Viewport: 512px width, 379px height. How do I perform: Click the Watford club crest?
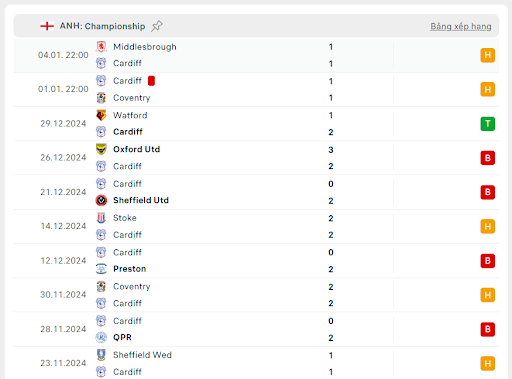(x=101, y=115)
